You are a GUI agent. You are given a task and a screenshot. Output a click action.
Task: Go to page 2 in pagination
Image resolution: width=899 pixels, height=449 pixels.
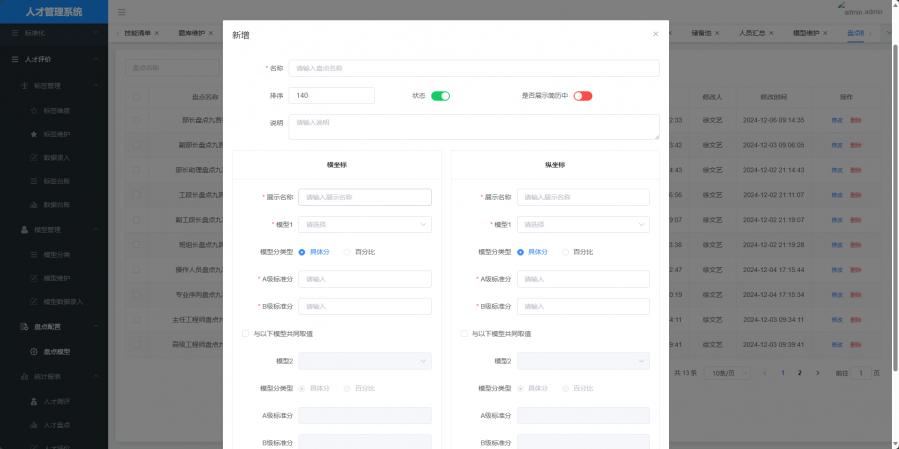point(799,373)
